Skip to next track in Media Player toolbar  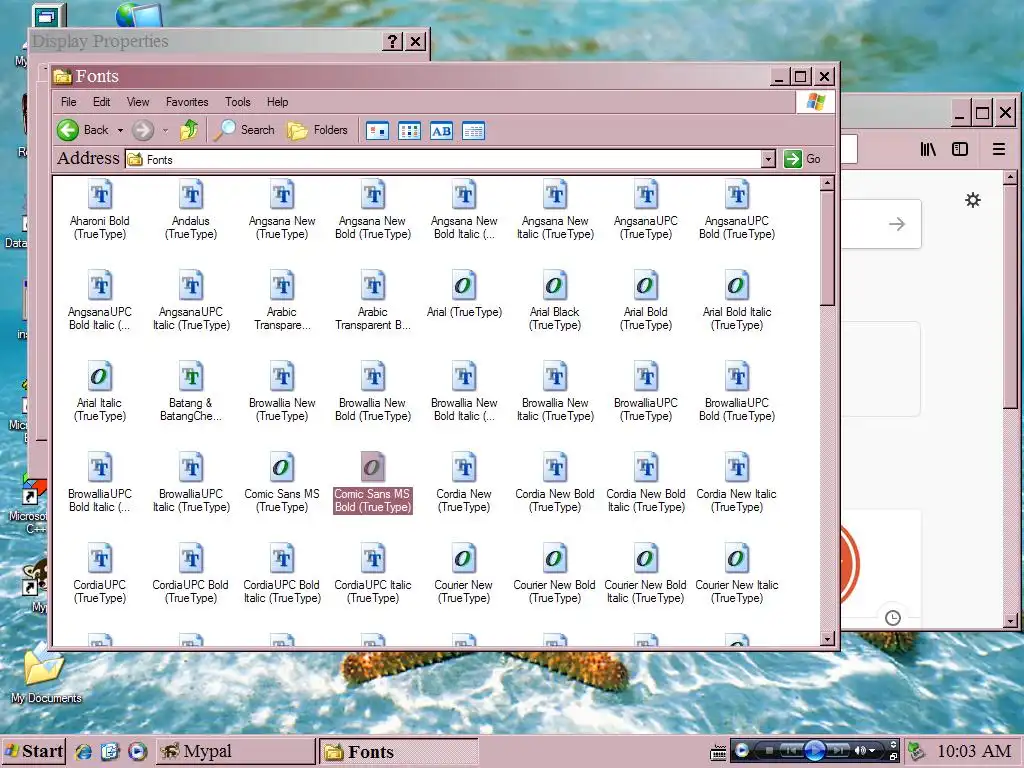point(839,750)
